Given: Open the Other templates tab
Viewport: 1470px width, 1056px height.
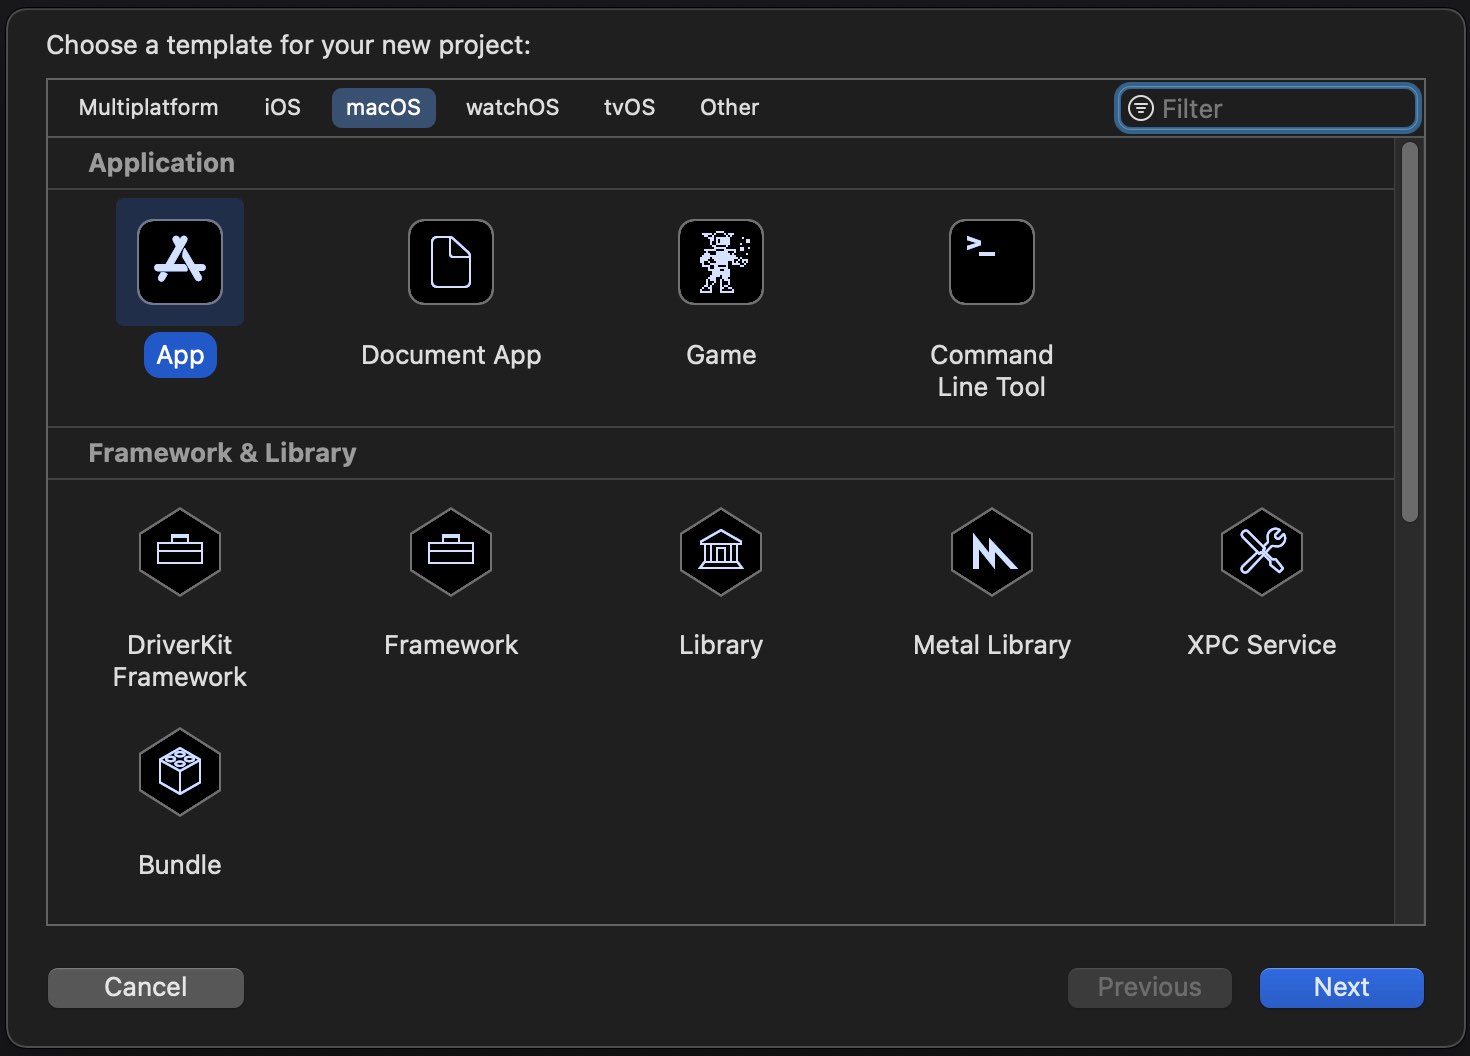Looking at the screenshot, I should (x=729, y=108).
